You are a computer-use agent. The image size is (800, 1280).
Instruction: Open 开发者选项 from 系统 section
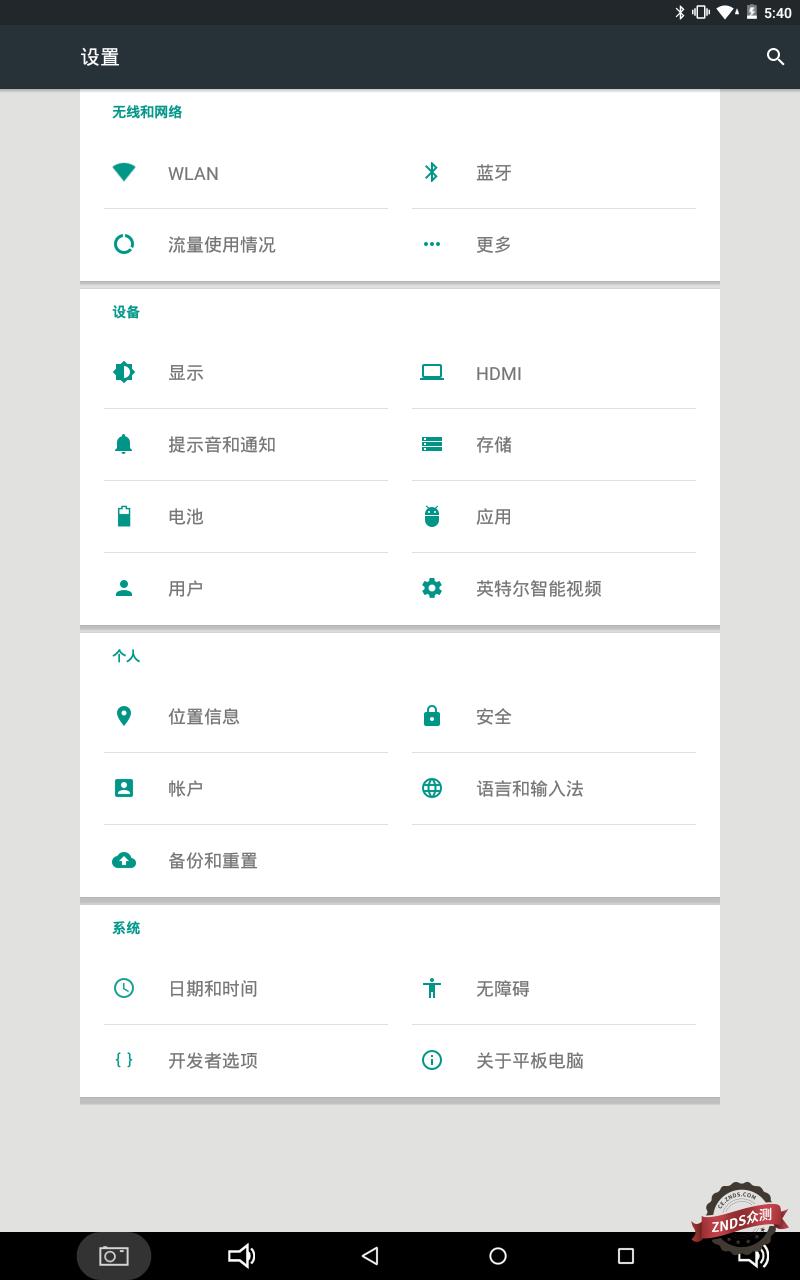(x=212, y=1060)
